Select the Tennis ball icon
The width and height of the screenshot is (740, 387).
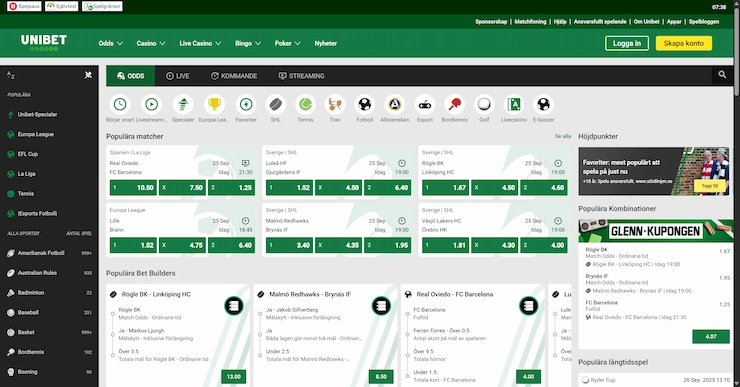(x=305, y=104)
